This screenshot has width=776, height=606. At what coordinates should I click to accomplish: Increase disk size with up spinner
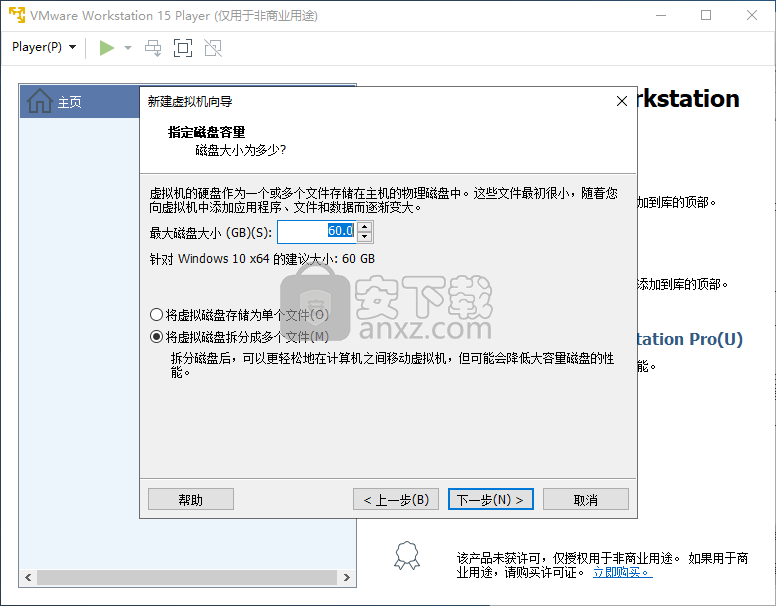click(365, 226)
